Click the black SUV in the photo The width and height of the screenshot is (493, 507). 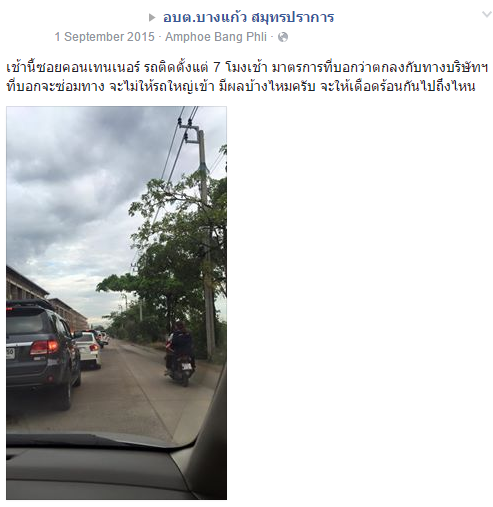point(41,353)
